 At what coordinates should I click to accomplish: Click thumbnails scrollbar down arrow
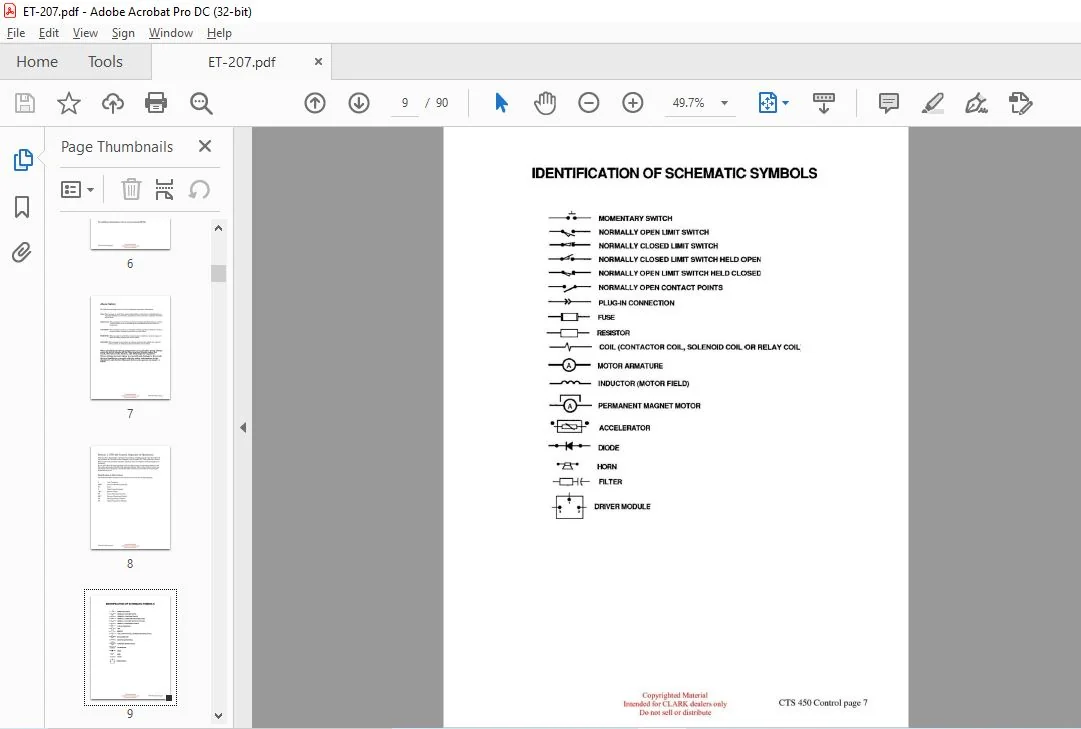point(219,716)
